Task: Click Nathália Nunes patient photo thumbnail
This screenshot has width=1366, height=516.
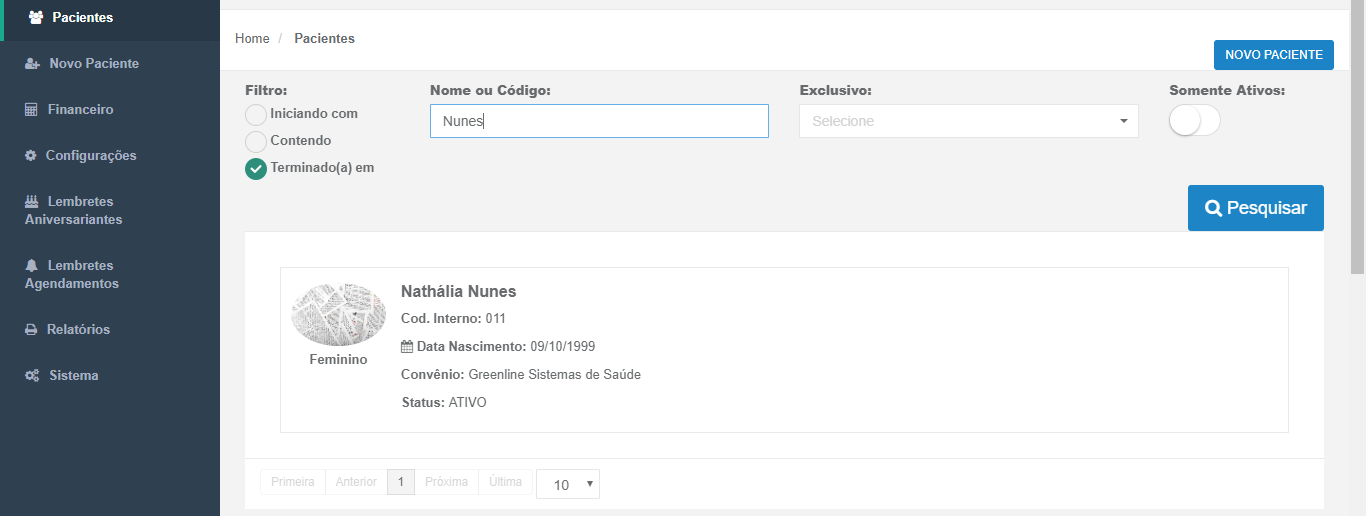Action: point(338,314)
